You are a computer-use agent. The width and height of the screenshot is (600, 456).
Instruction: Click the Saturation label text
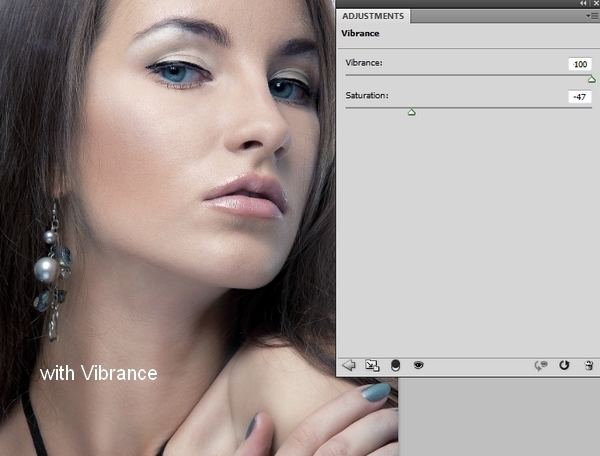(x=367, y=96)
